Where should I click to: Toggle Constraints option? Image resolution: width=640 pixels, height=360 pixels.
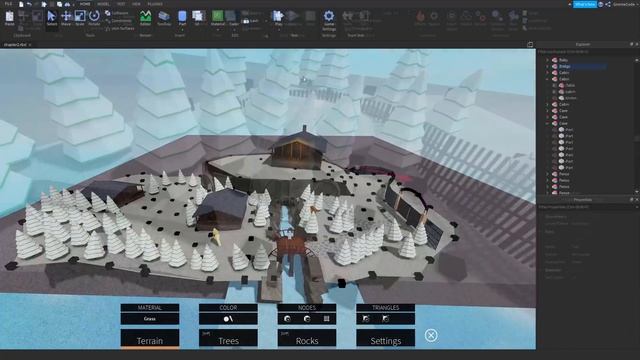pyautogui.click(x=119, y=21)
